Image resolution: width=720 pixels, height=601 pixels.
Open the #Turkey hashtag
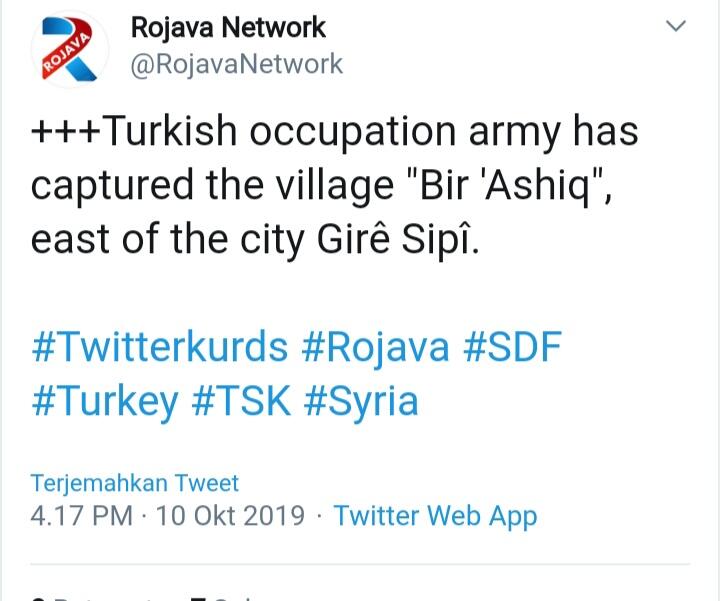point(105,401)
